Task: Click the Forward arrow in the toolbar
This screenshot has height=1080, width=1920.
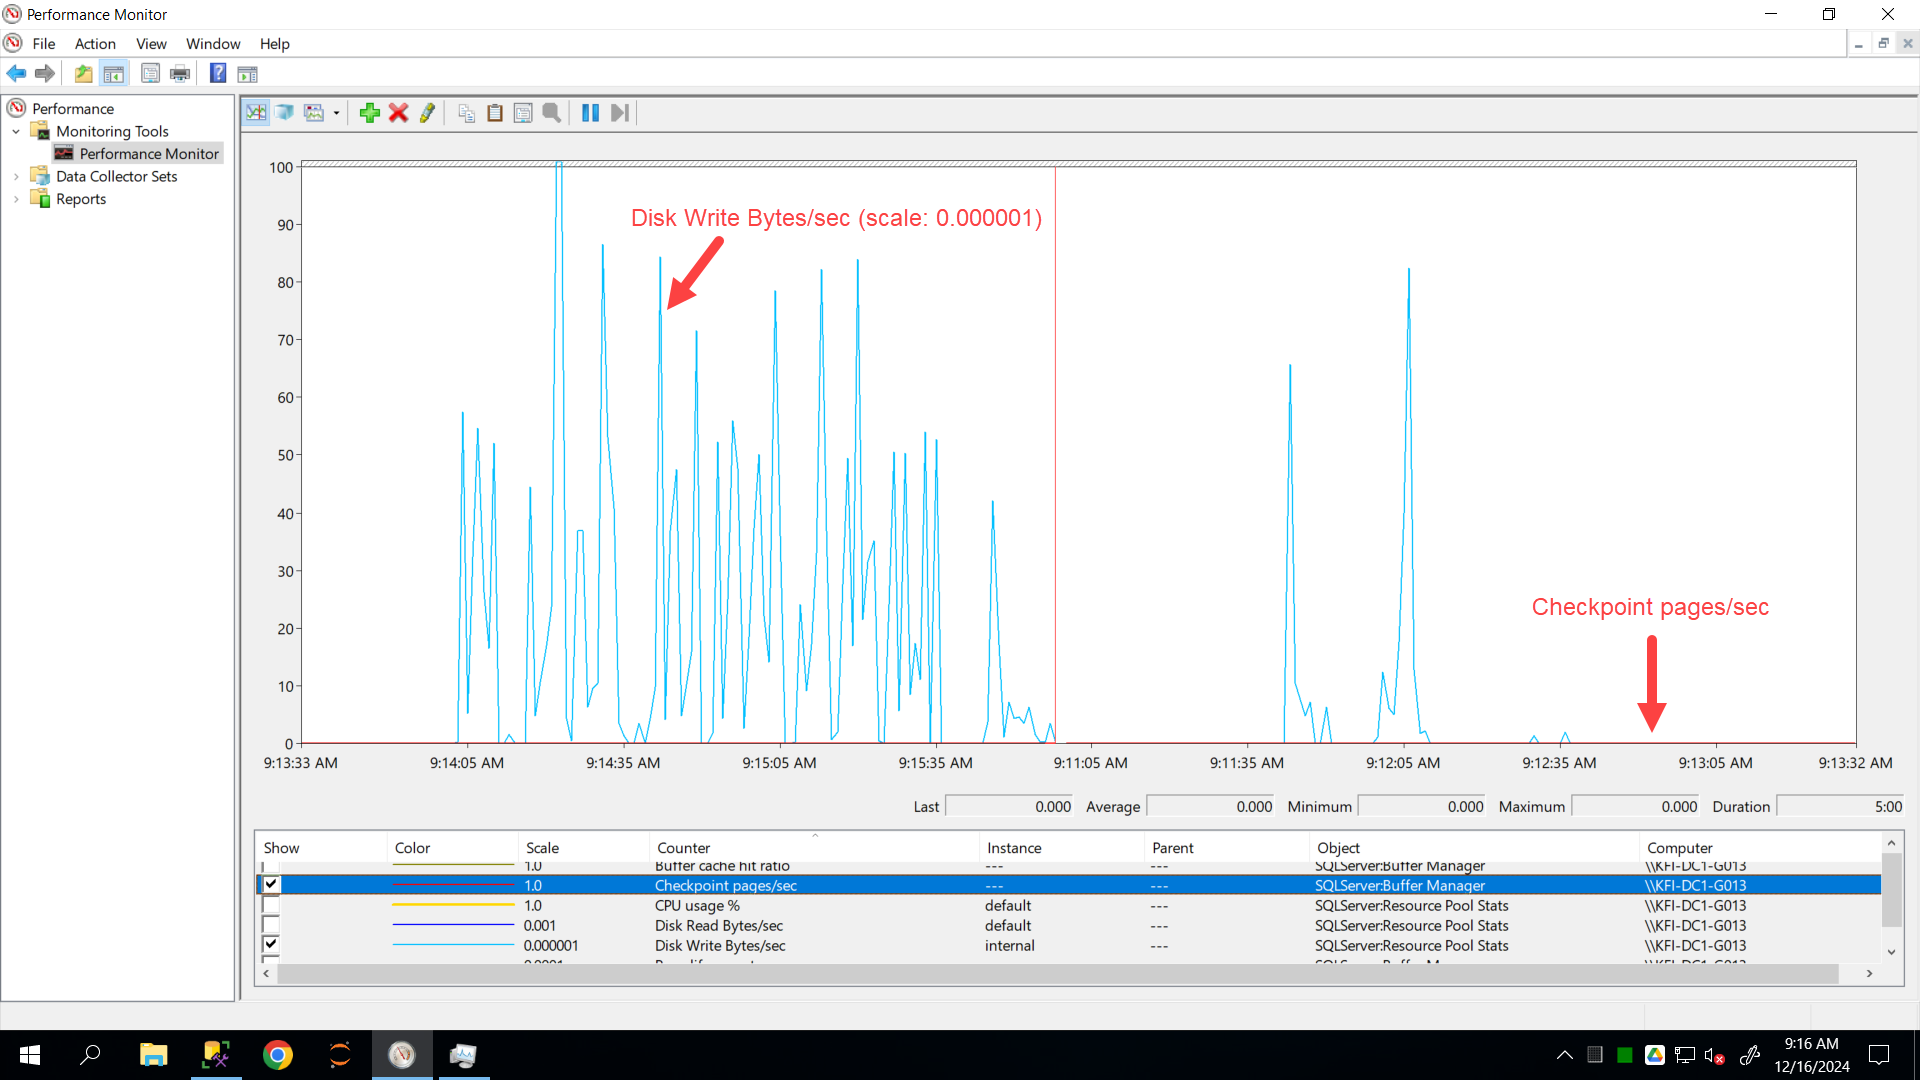Action: pyautogui.click(x=45, y=73)
